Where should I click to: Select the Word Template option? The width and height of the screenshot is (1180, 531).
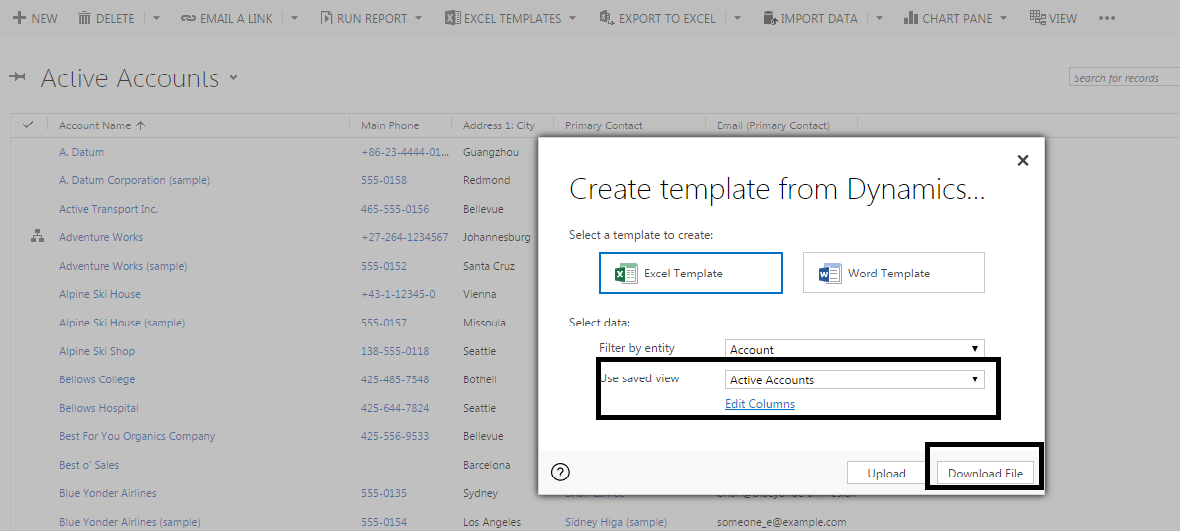coord(893,273)
